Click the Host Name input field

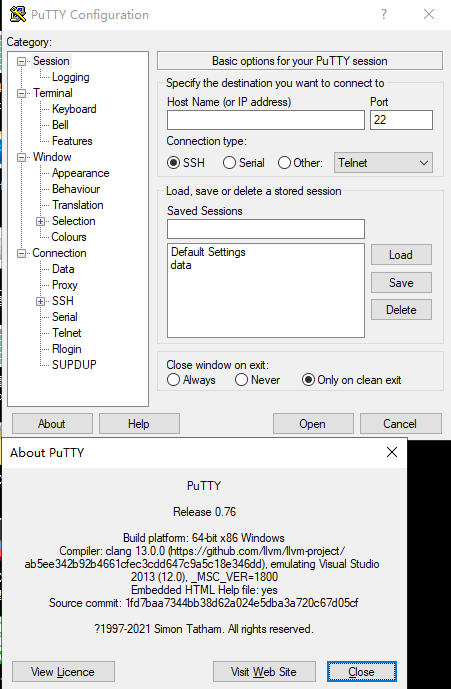tap(266, 120)
